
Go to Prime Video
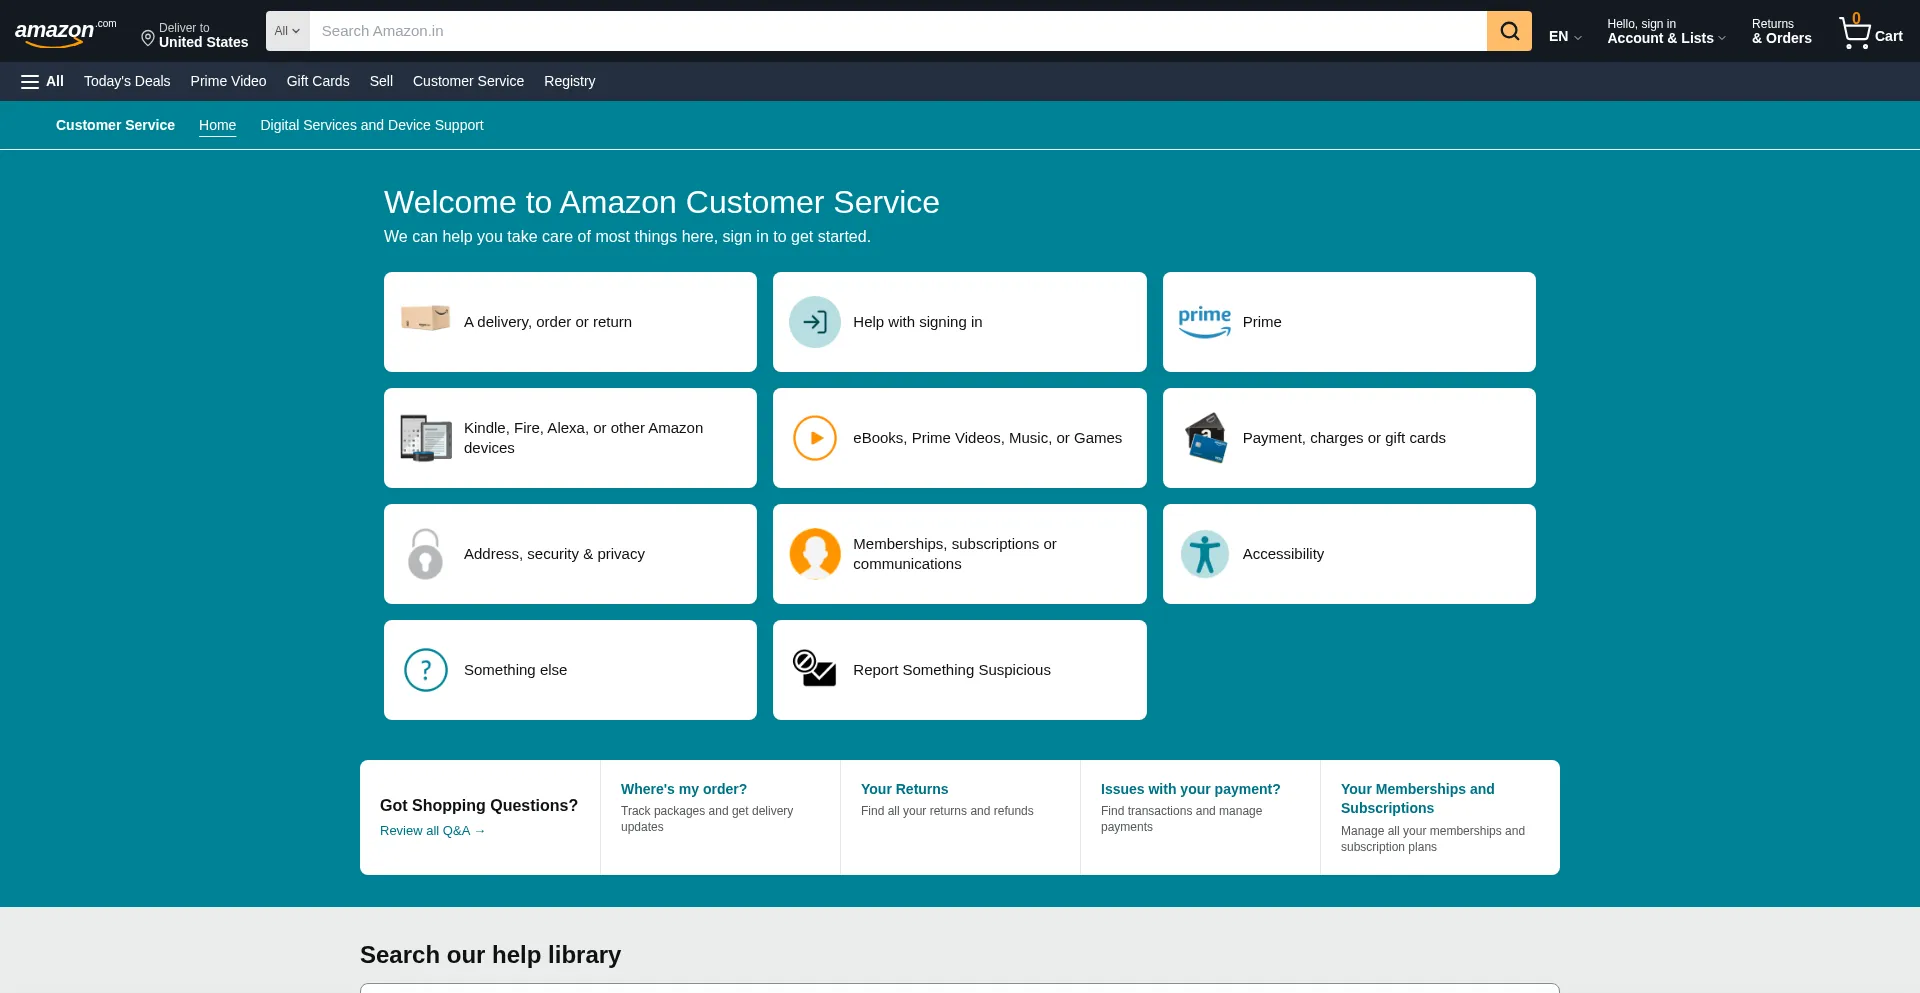[x=228, y=81]
